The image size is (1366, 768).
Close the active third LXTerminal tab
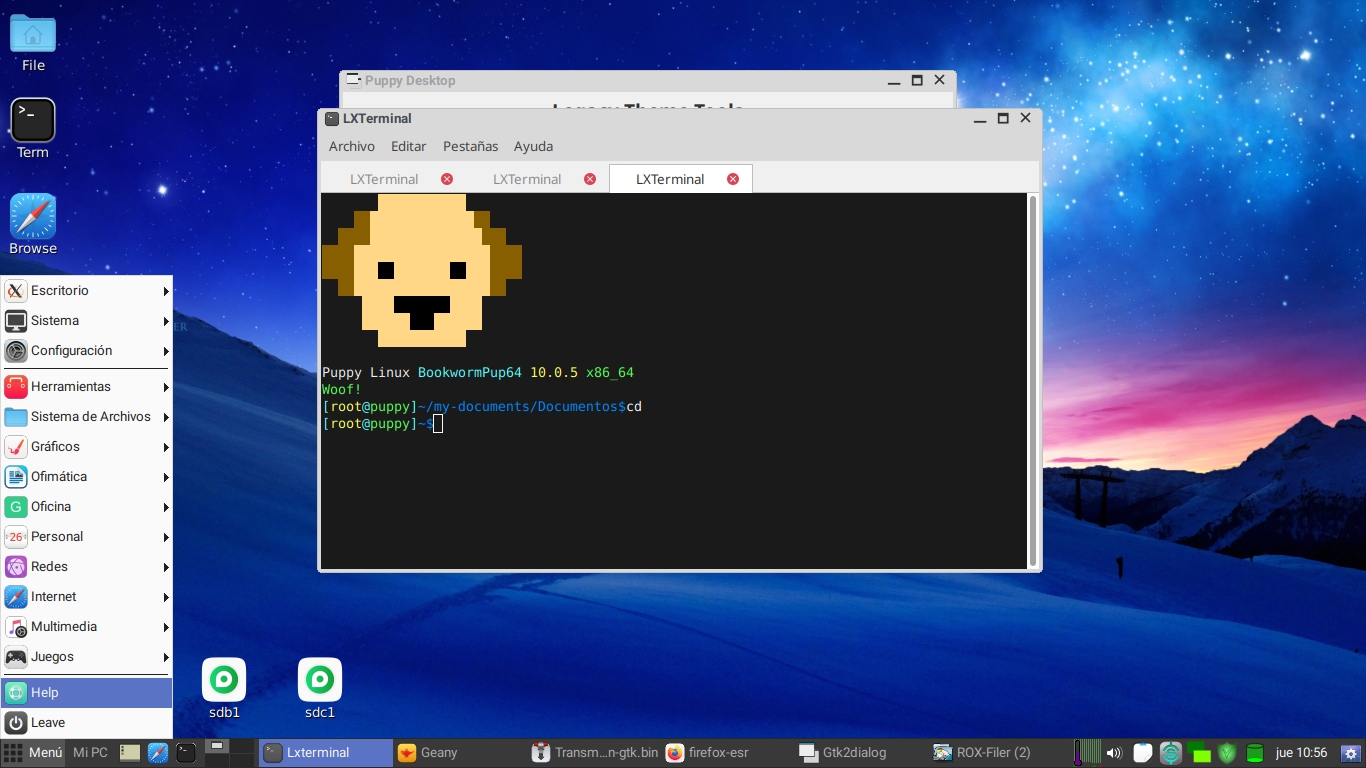[733, 179]
